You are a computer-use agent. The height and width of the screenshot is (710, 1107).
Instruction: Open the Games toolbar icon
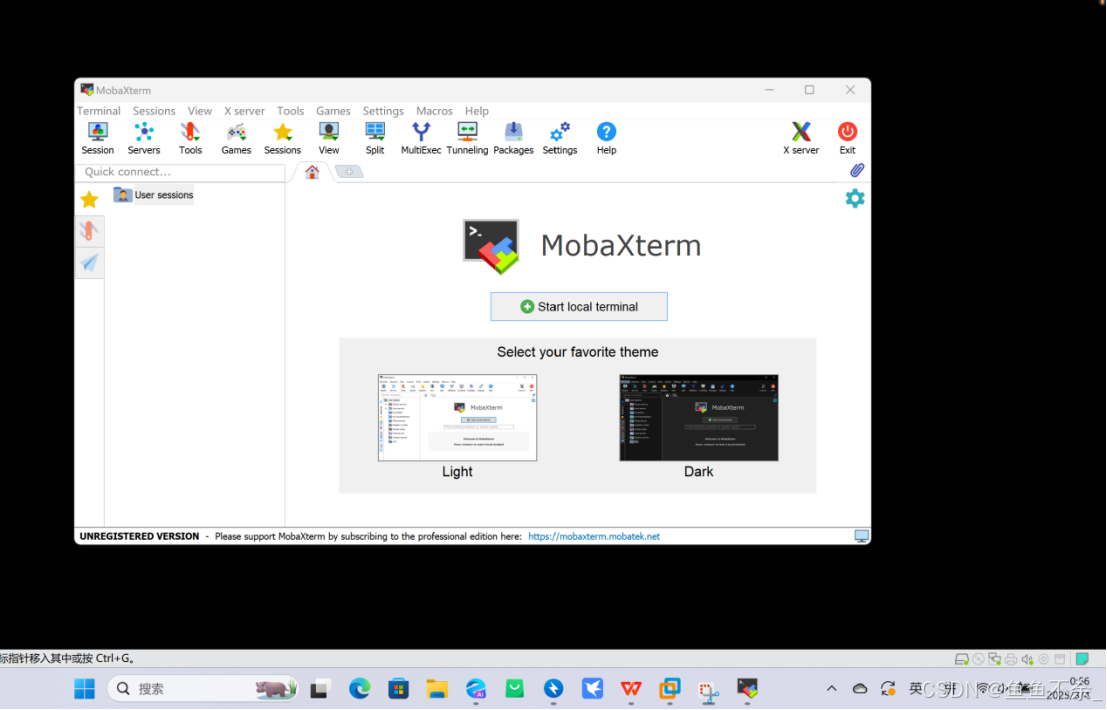tap(236, 138)
